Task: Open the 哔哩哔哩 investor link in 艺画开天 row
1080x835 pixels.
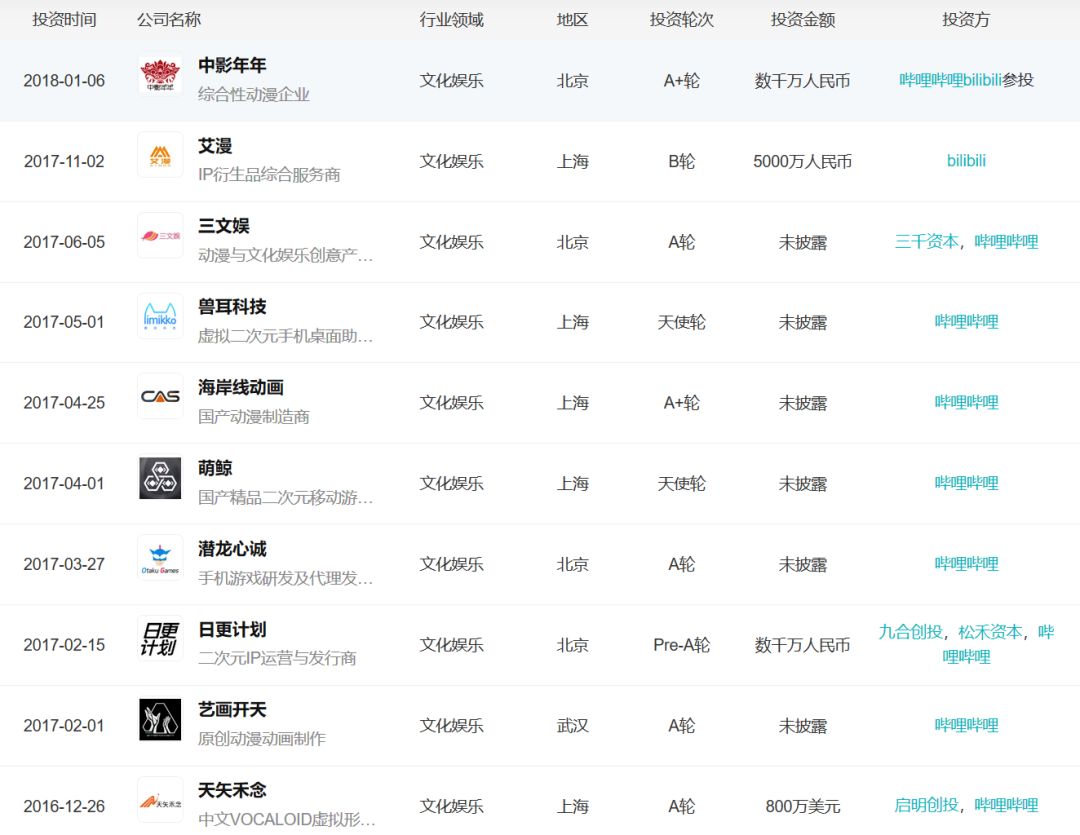Action: click(966, 725)
